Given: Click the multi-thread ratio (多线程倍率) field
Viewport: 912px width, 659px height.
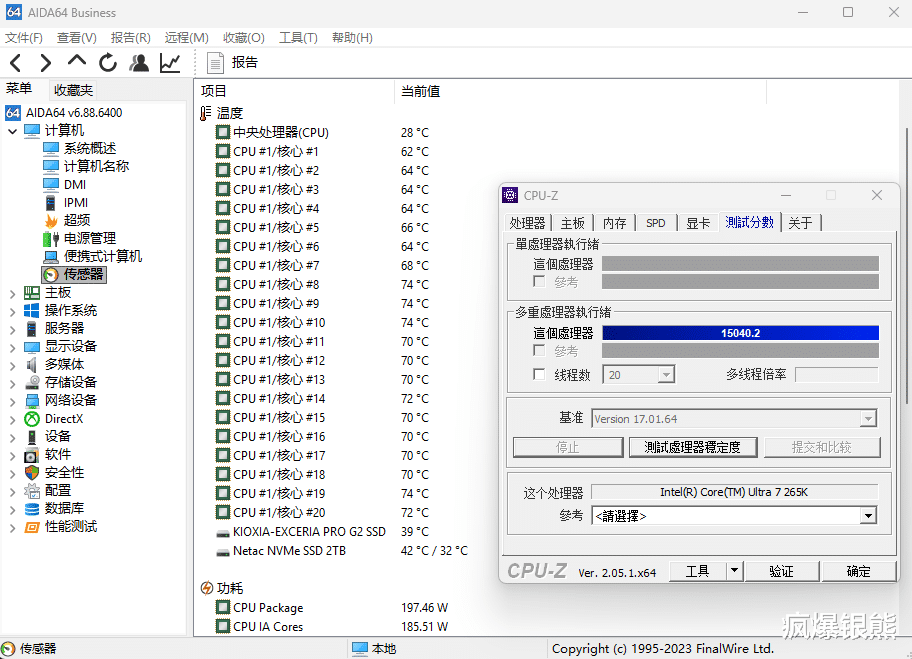Looking at the screenshot, I should tap(836, 375).
